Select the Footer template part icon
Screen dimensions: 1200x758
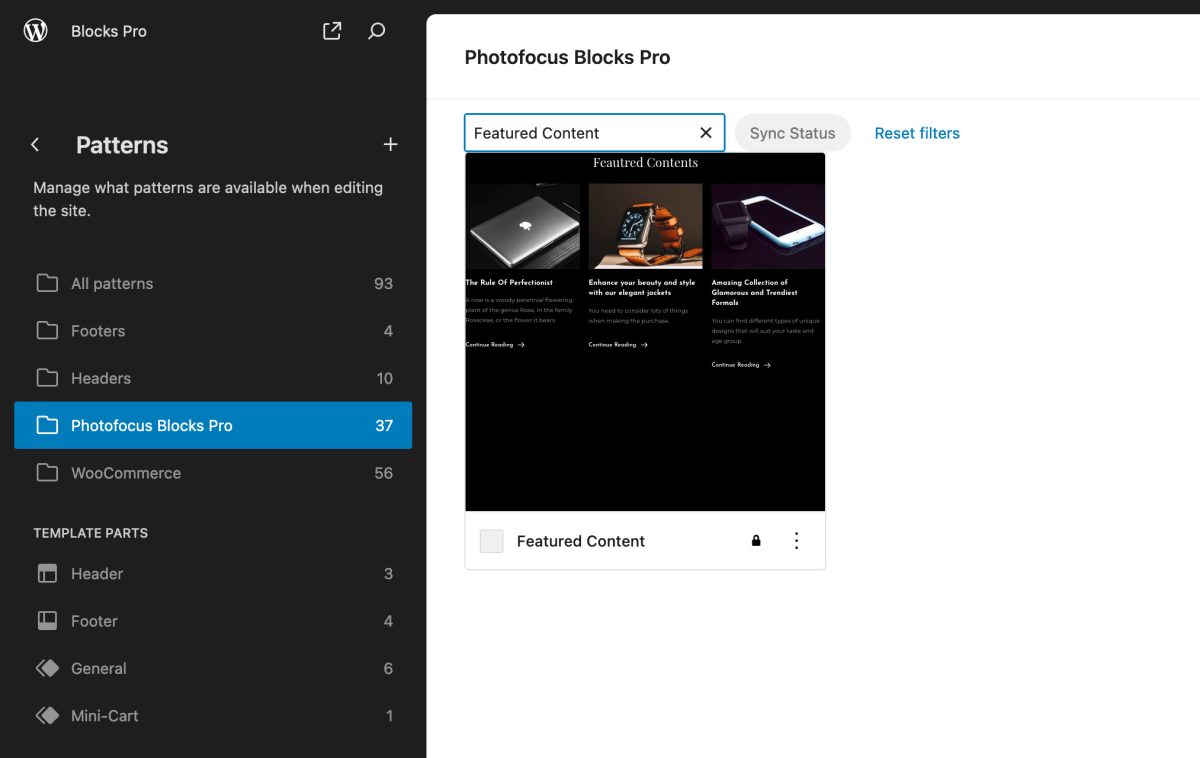(47, 620)
